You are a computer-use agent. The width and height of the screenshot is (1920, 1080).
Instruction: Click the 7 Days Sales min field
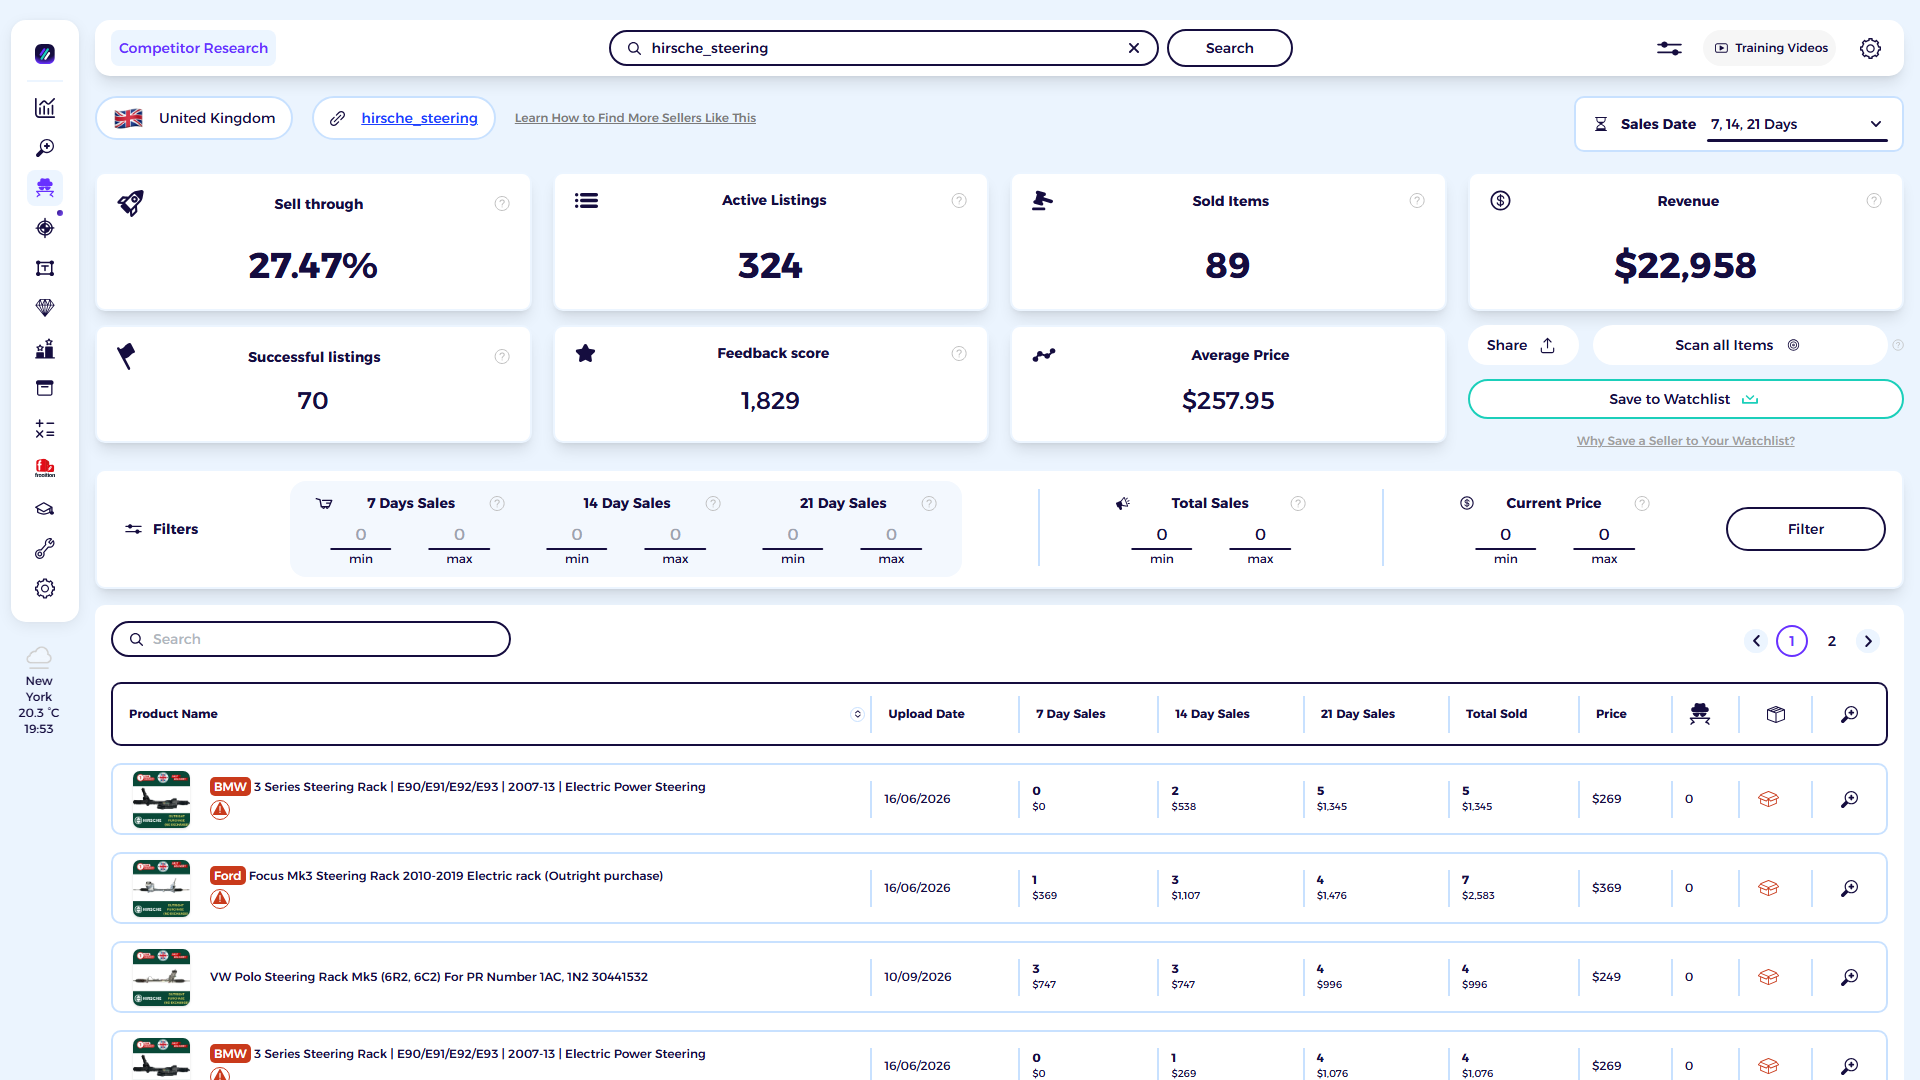361,535
